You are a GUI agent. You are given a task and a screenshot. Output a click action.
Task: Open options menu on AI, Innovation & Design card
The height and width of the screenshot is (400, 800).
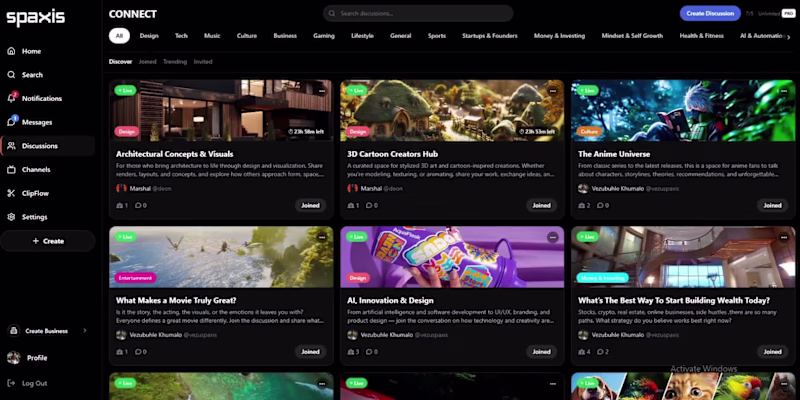[x=553, y=237]
